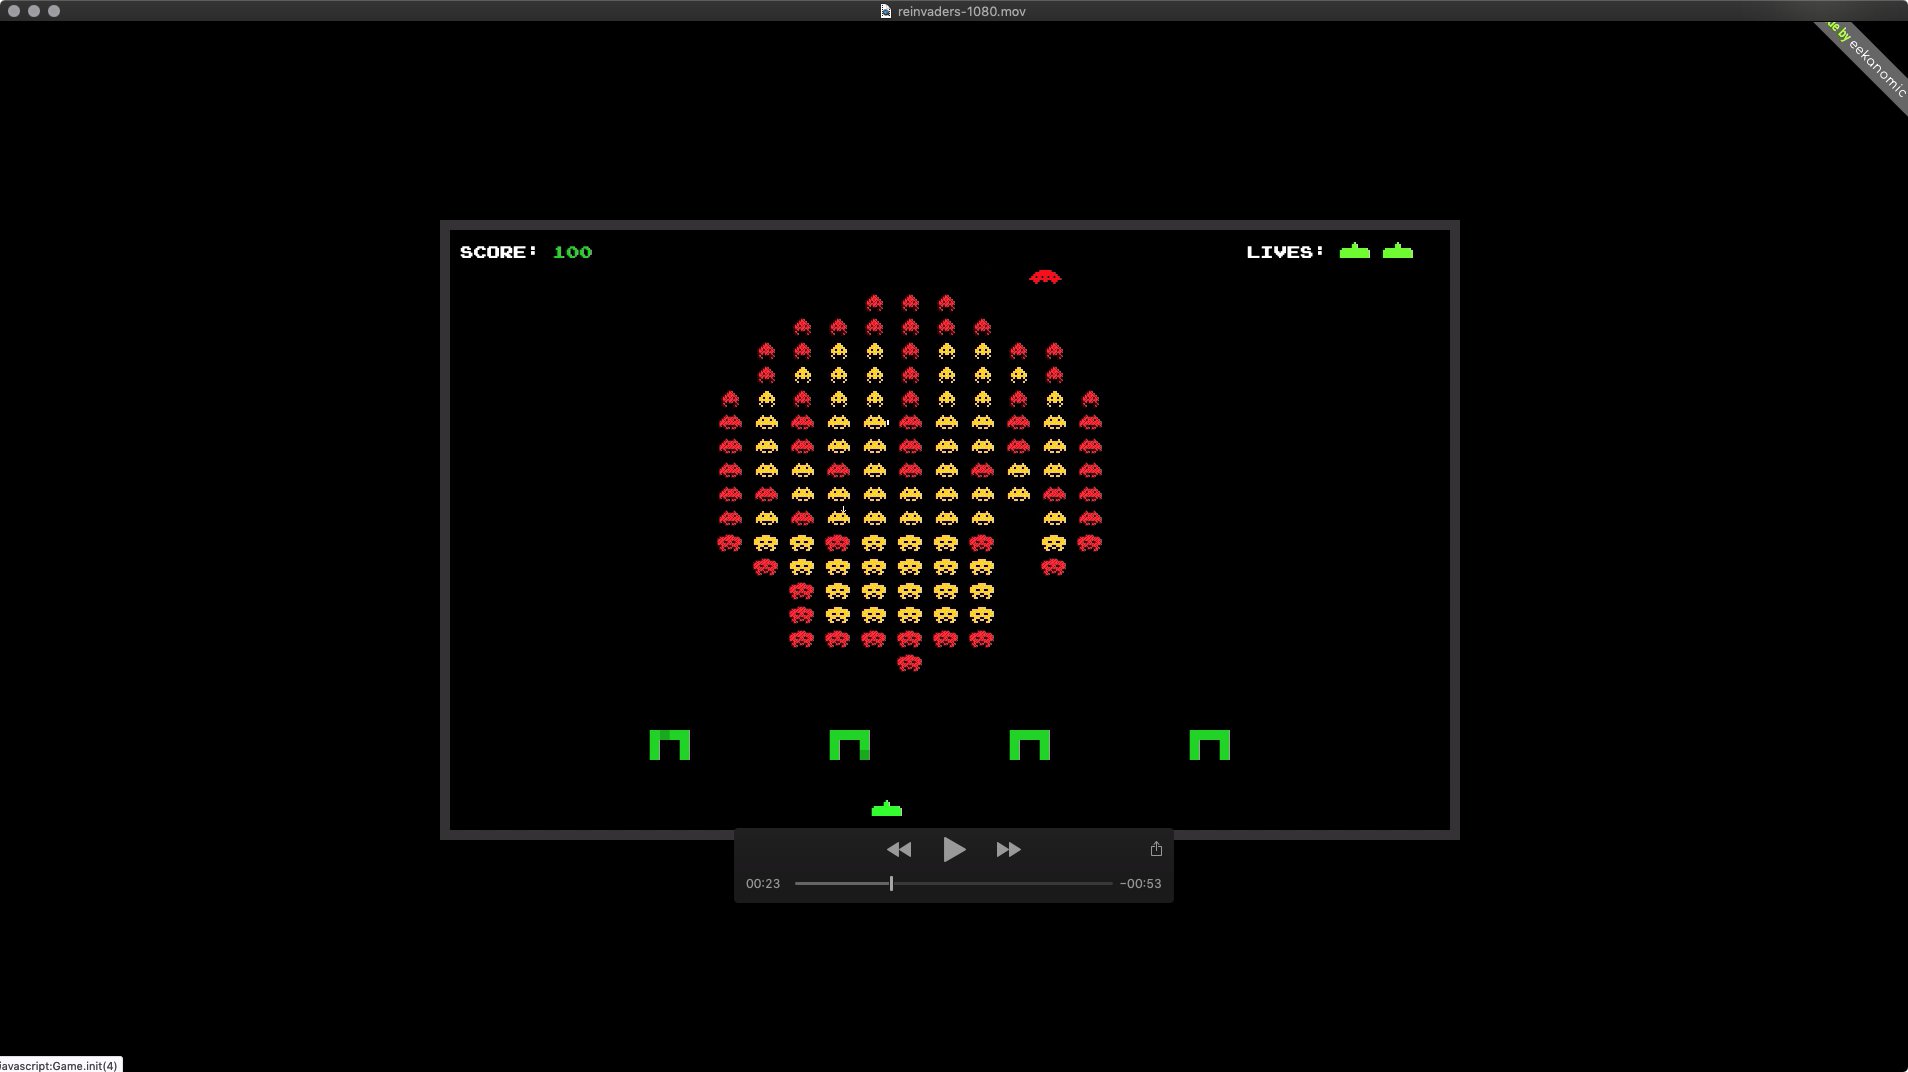The height and width of the screenshot is (1072, 1908).
Task: Click the playback progress scrubber handle
Action: click(891, 884)
